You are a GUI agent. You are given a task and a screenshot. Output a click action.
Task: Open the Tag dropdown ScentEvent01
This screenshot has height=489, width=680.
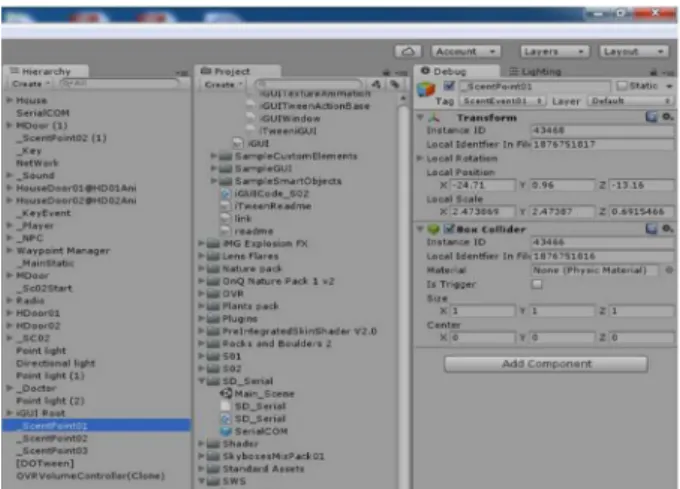(x=503, y=101)
